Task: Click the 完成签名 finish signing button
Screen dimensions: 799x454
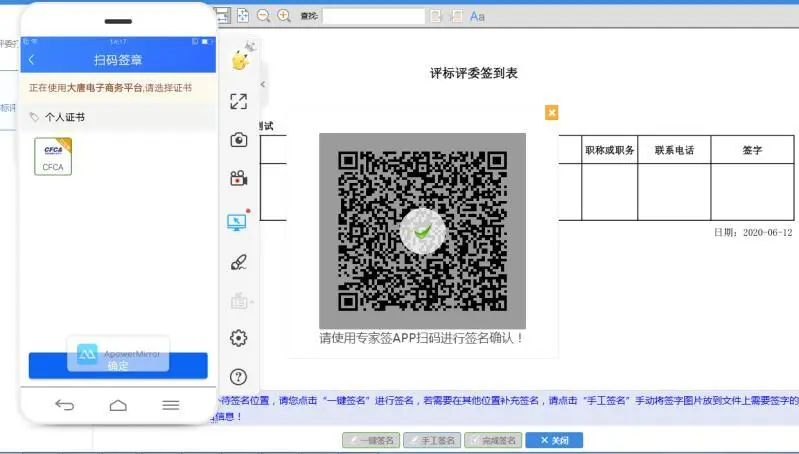Action: 493,440
